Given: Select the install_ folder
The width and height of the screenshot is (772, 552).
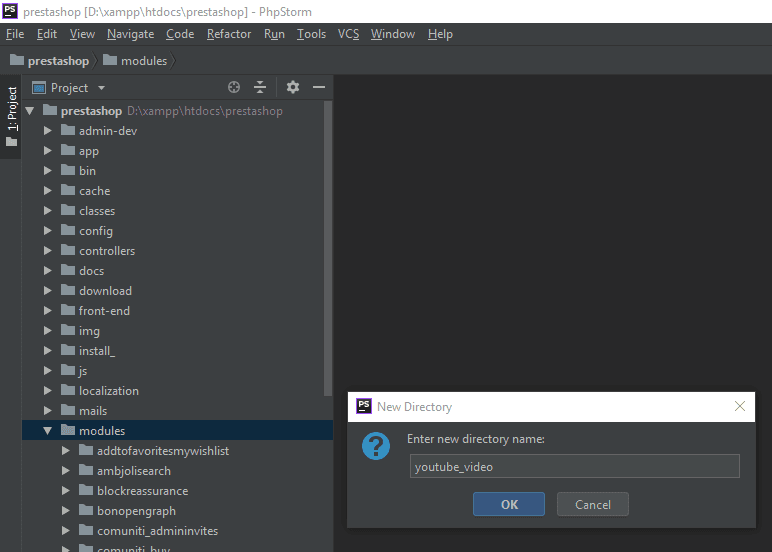Looking at the screenshot, I should tap(97, 351).
